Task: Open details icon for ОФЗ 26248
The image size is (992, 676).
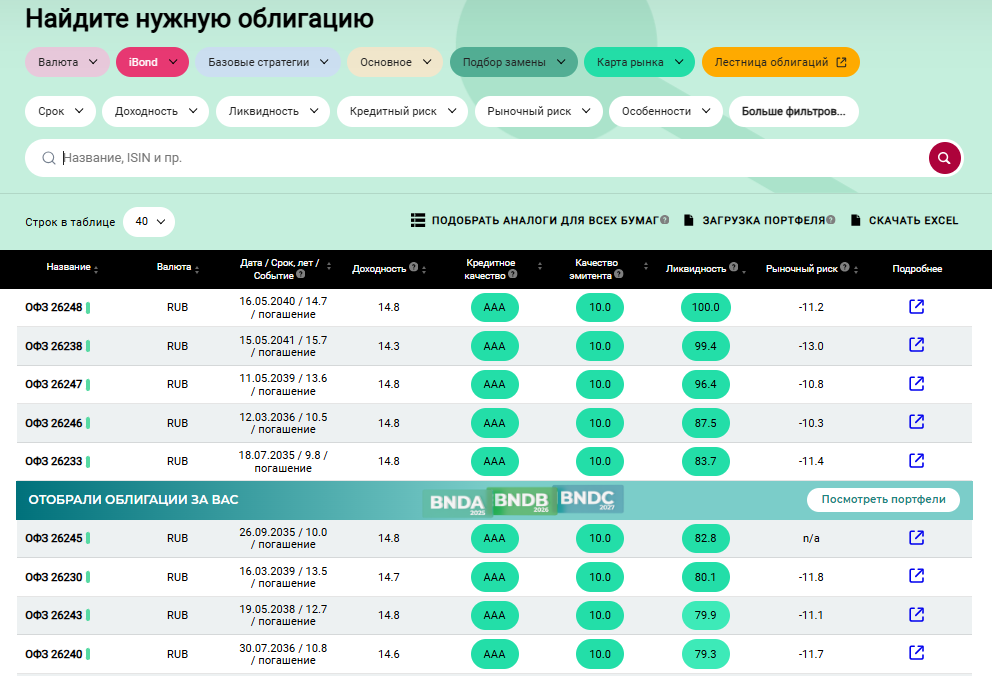Action: point(916,307)
